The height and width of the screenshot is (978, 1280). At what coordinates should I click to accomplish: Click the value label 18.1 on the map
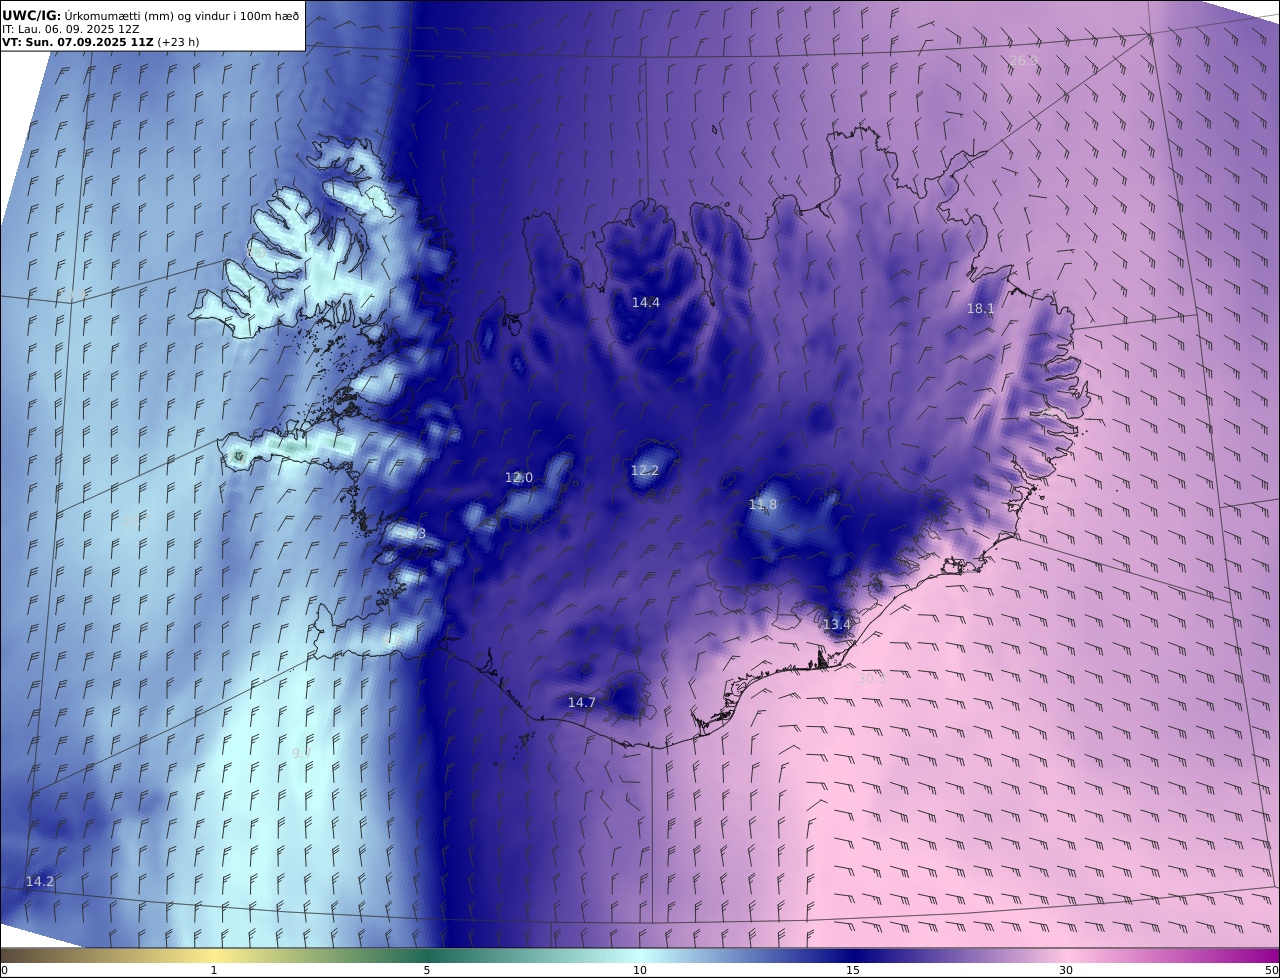(x=981, y=309)
